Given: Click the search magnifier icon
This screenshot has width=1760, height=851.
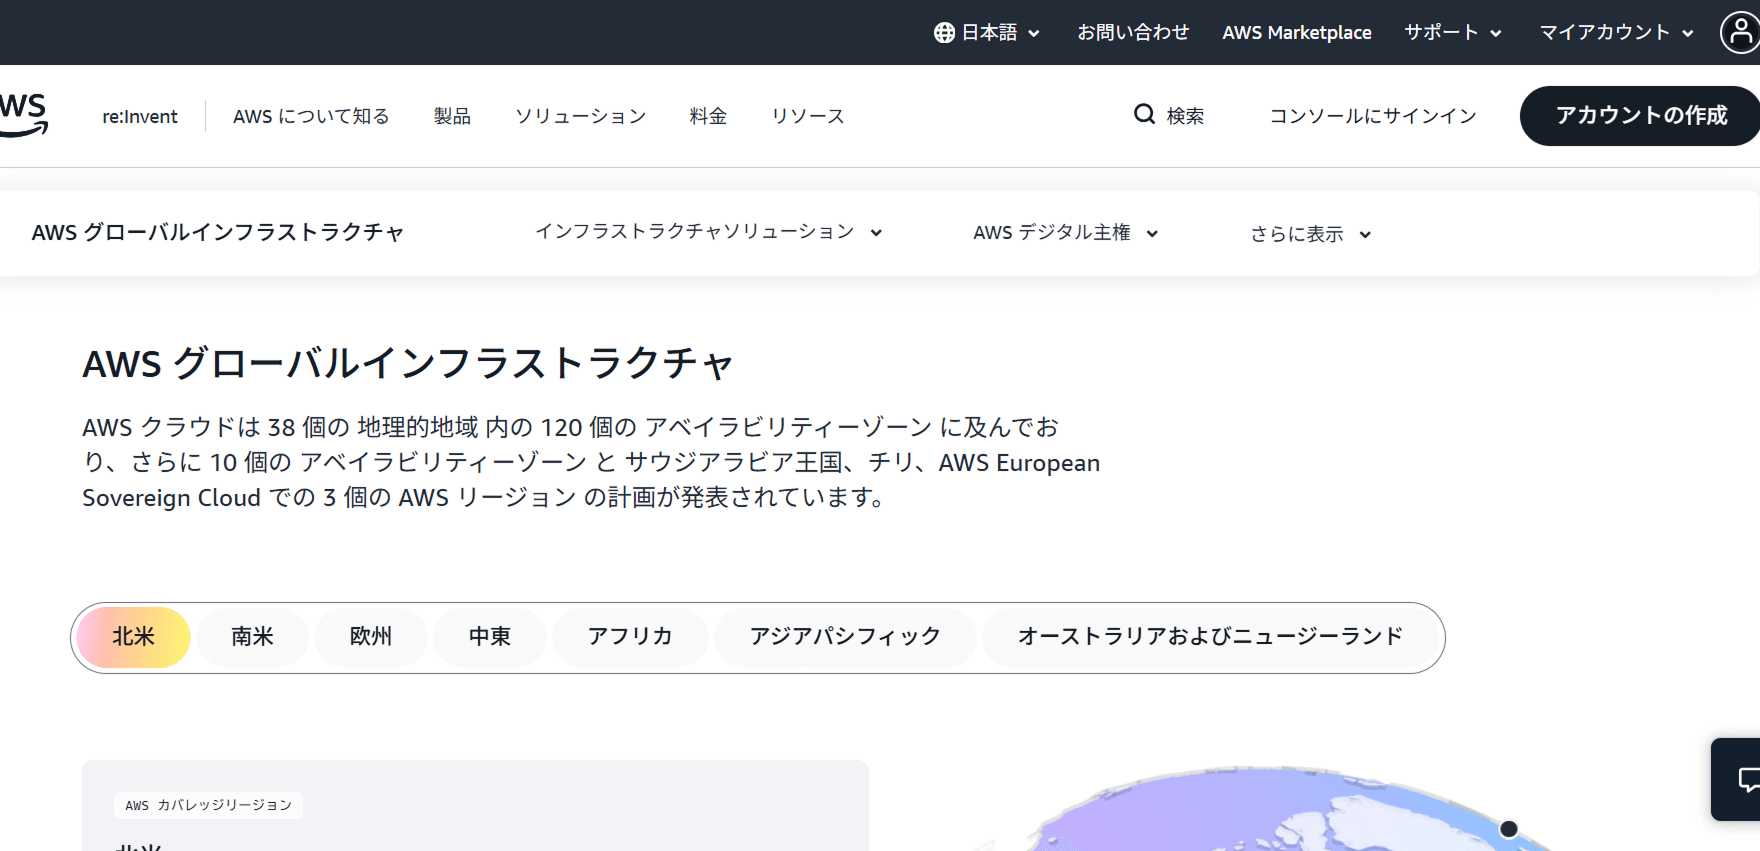Looking at the screenshot, I should pyautogui.click(x=1144, y=115).
